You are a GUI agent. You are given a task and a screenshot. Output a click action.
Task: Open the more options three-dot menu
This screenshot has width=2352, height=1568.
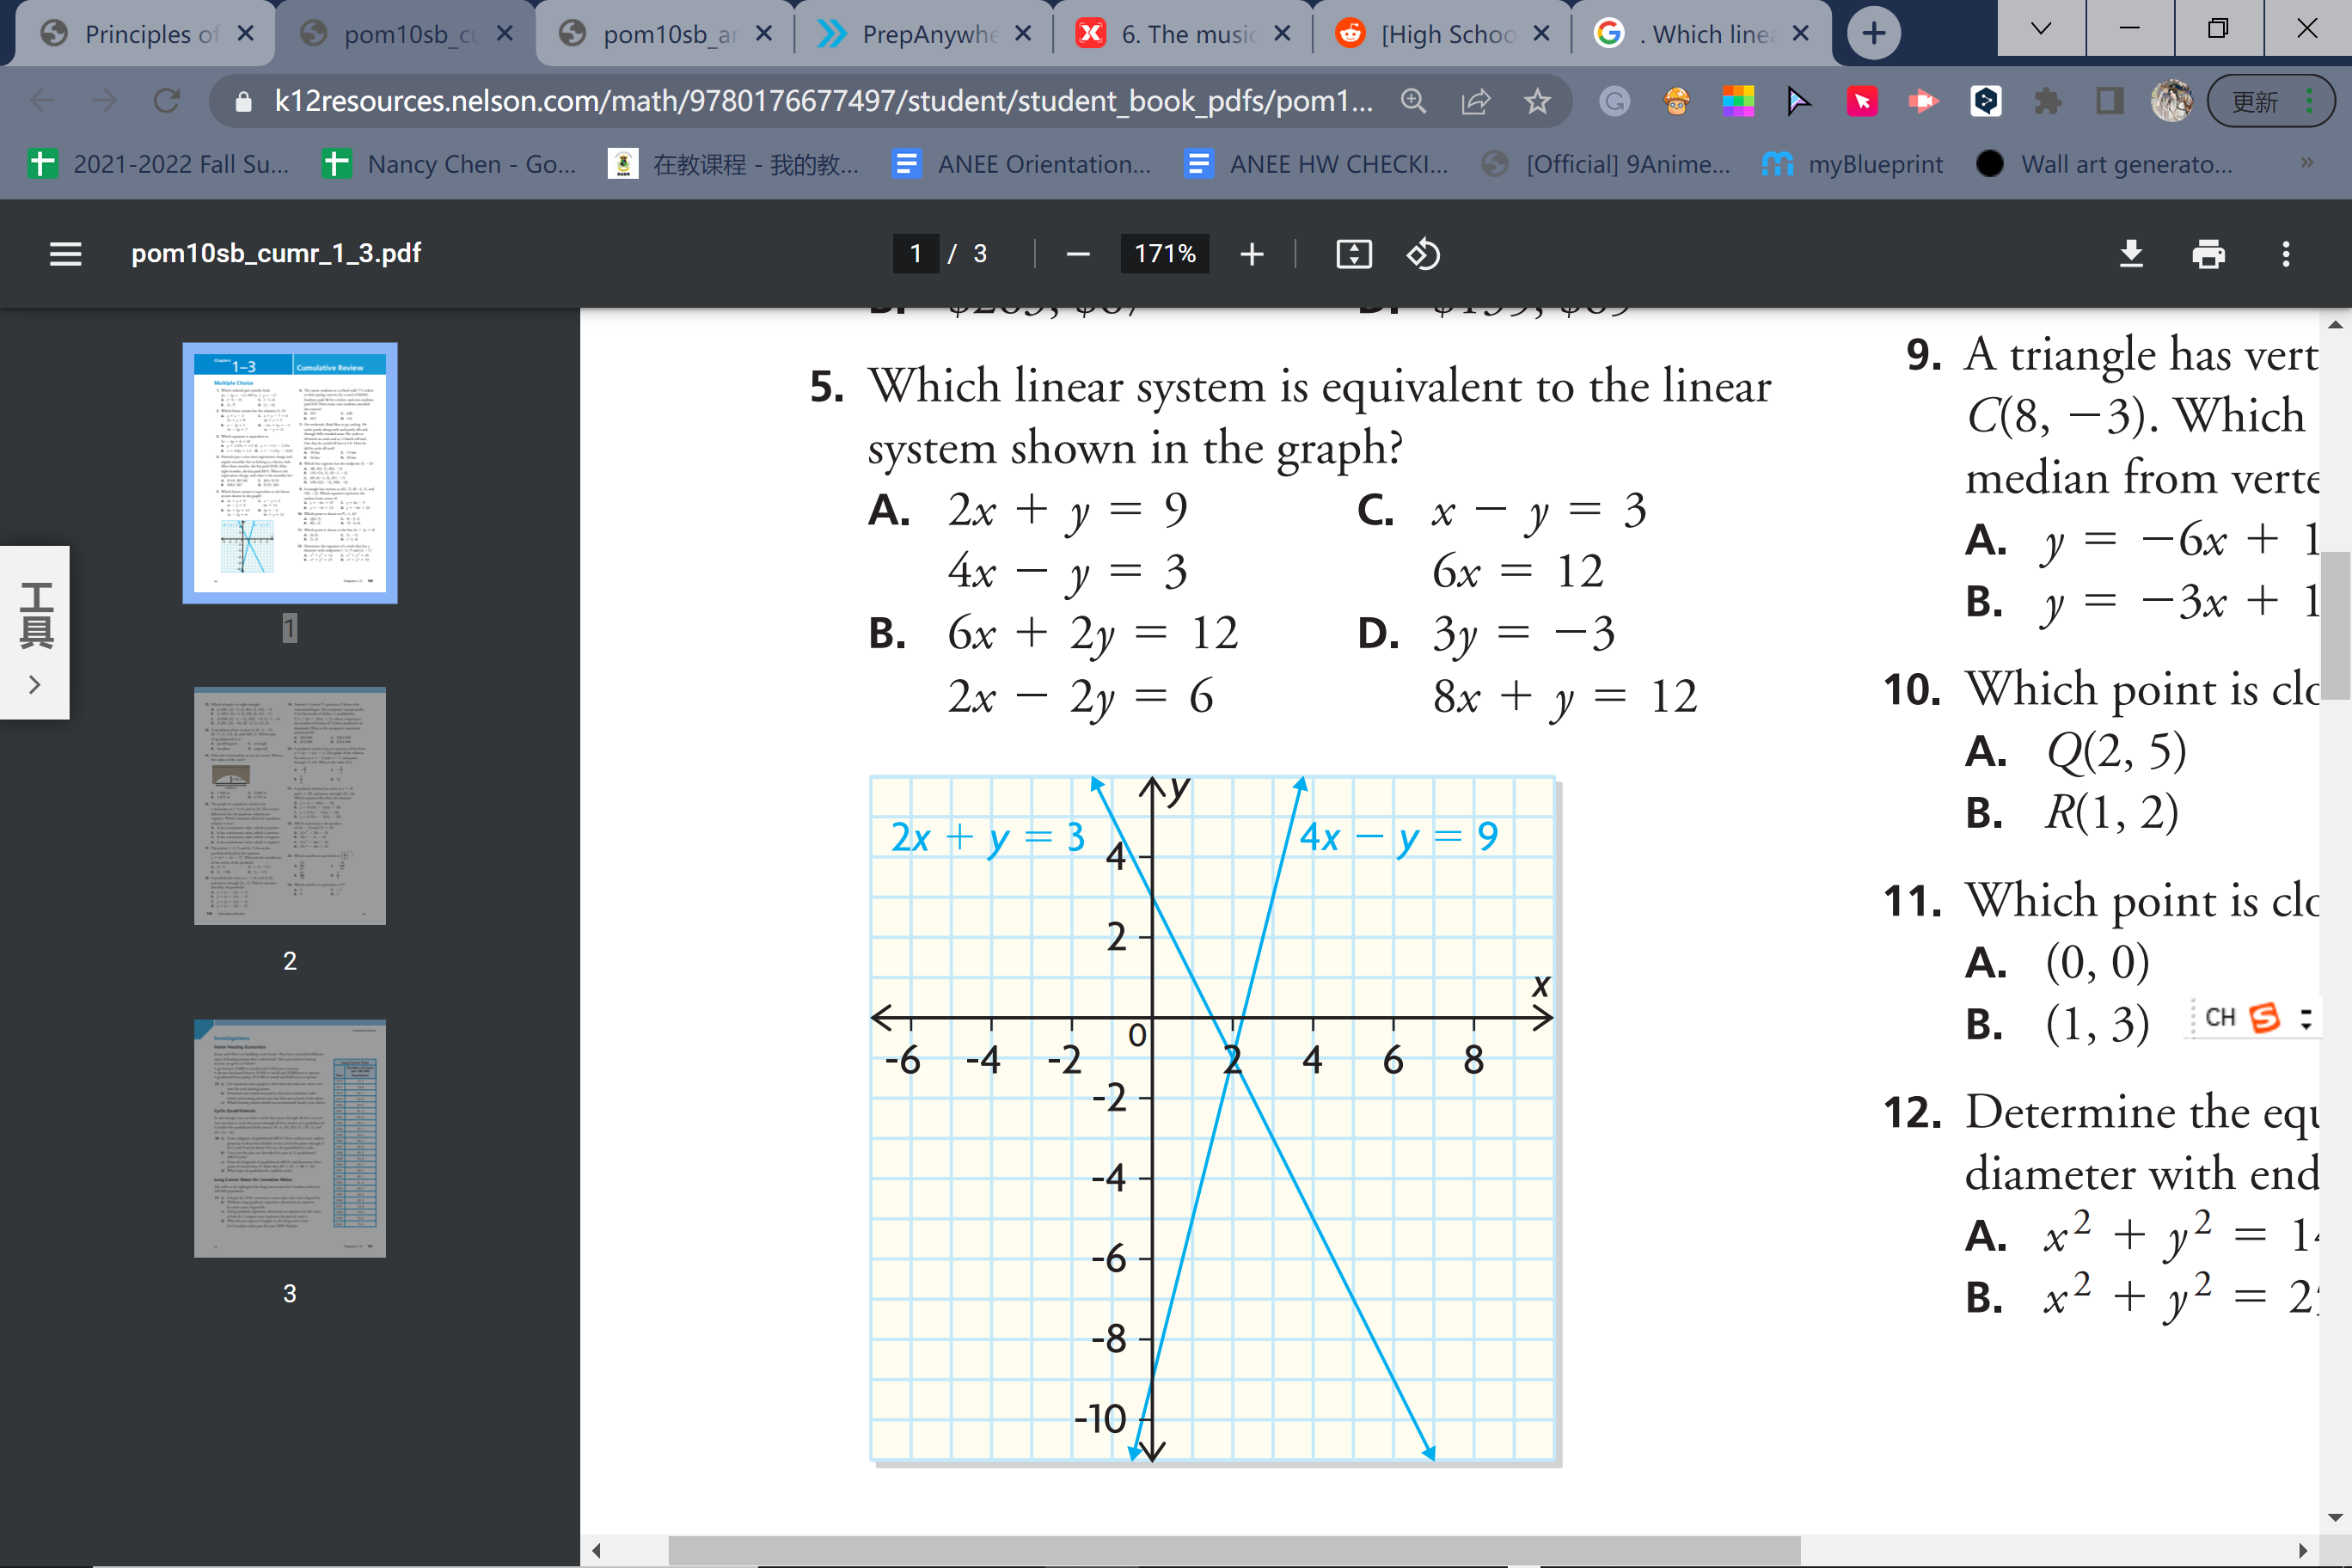(2285, 253)
